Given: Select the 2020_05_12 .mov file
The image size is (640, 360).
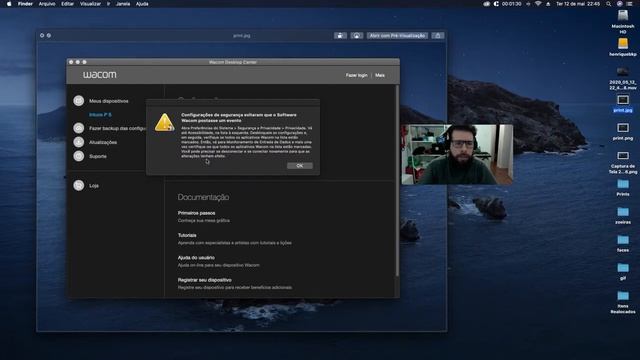Looking at the screenshot, I should (x=622, y=78).
